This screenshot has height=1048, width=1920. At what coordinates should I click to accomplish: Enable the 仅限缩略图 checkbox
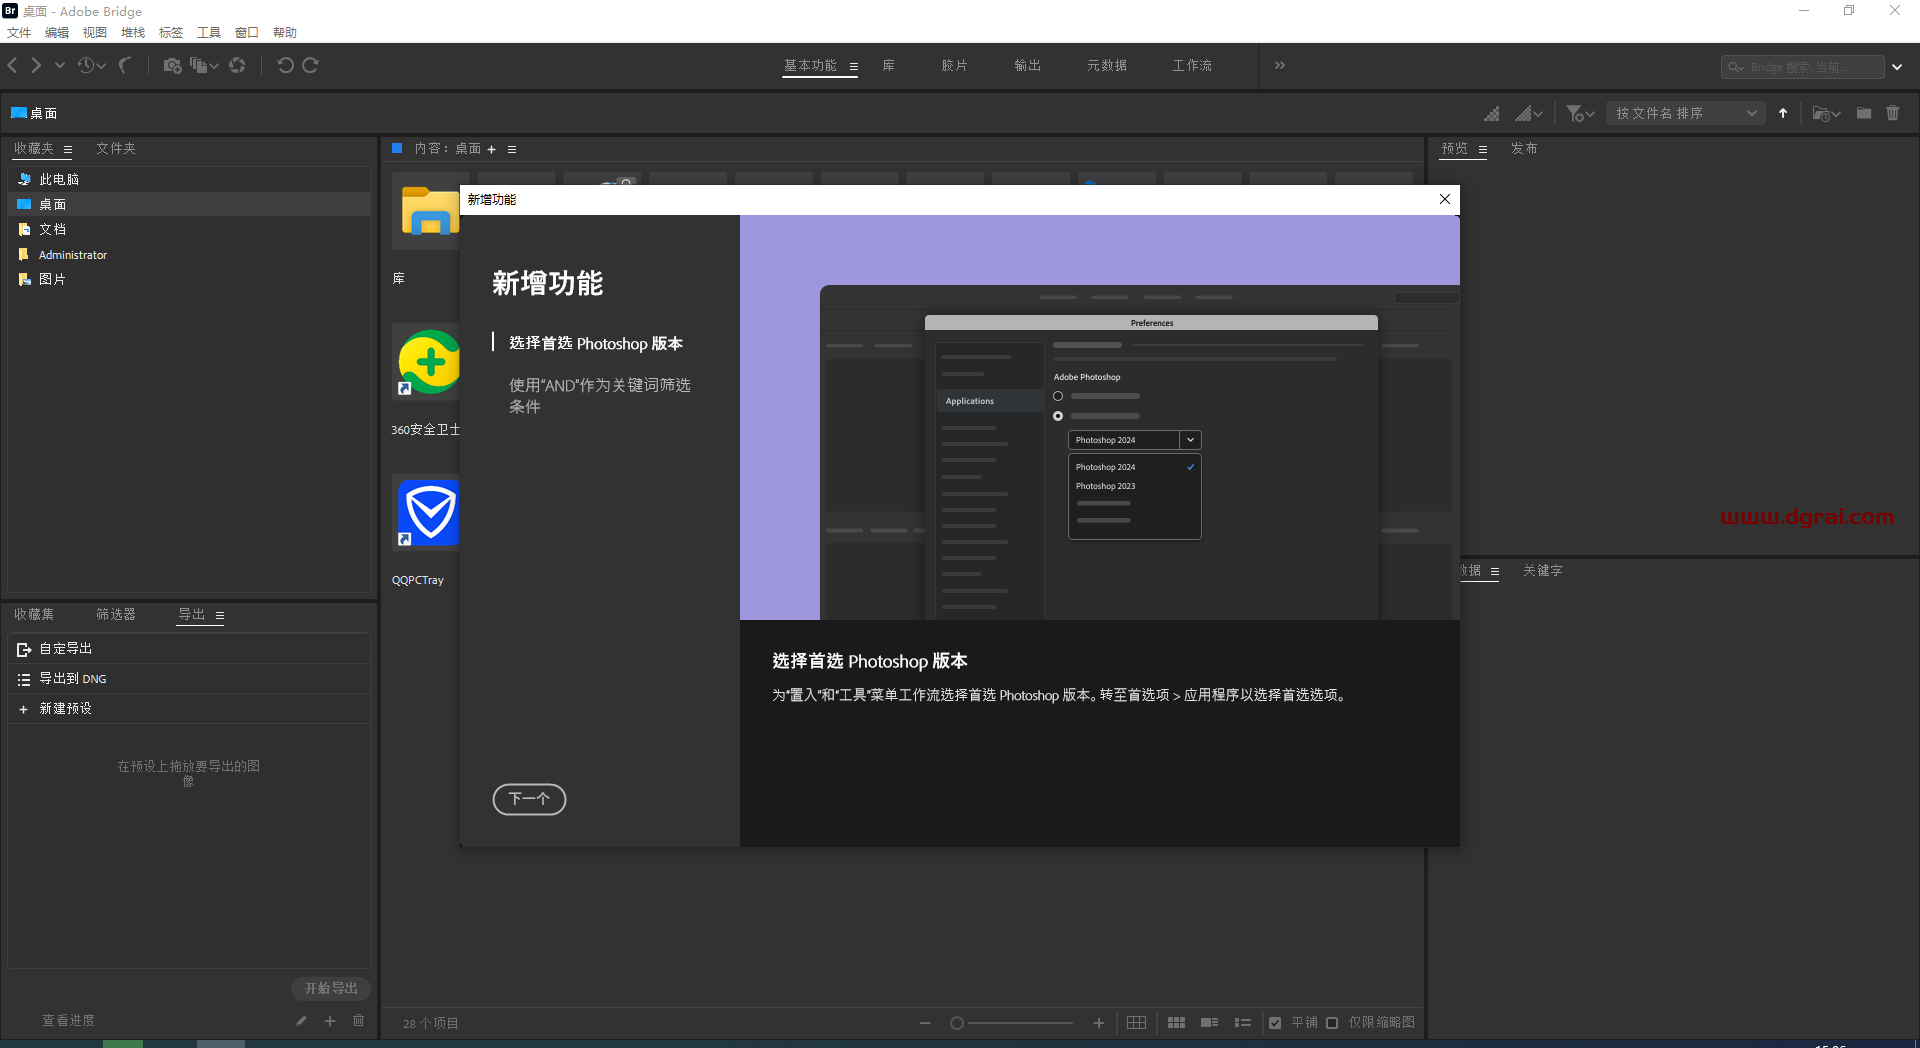(x=1332, y=1023)
